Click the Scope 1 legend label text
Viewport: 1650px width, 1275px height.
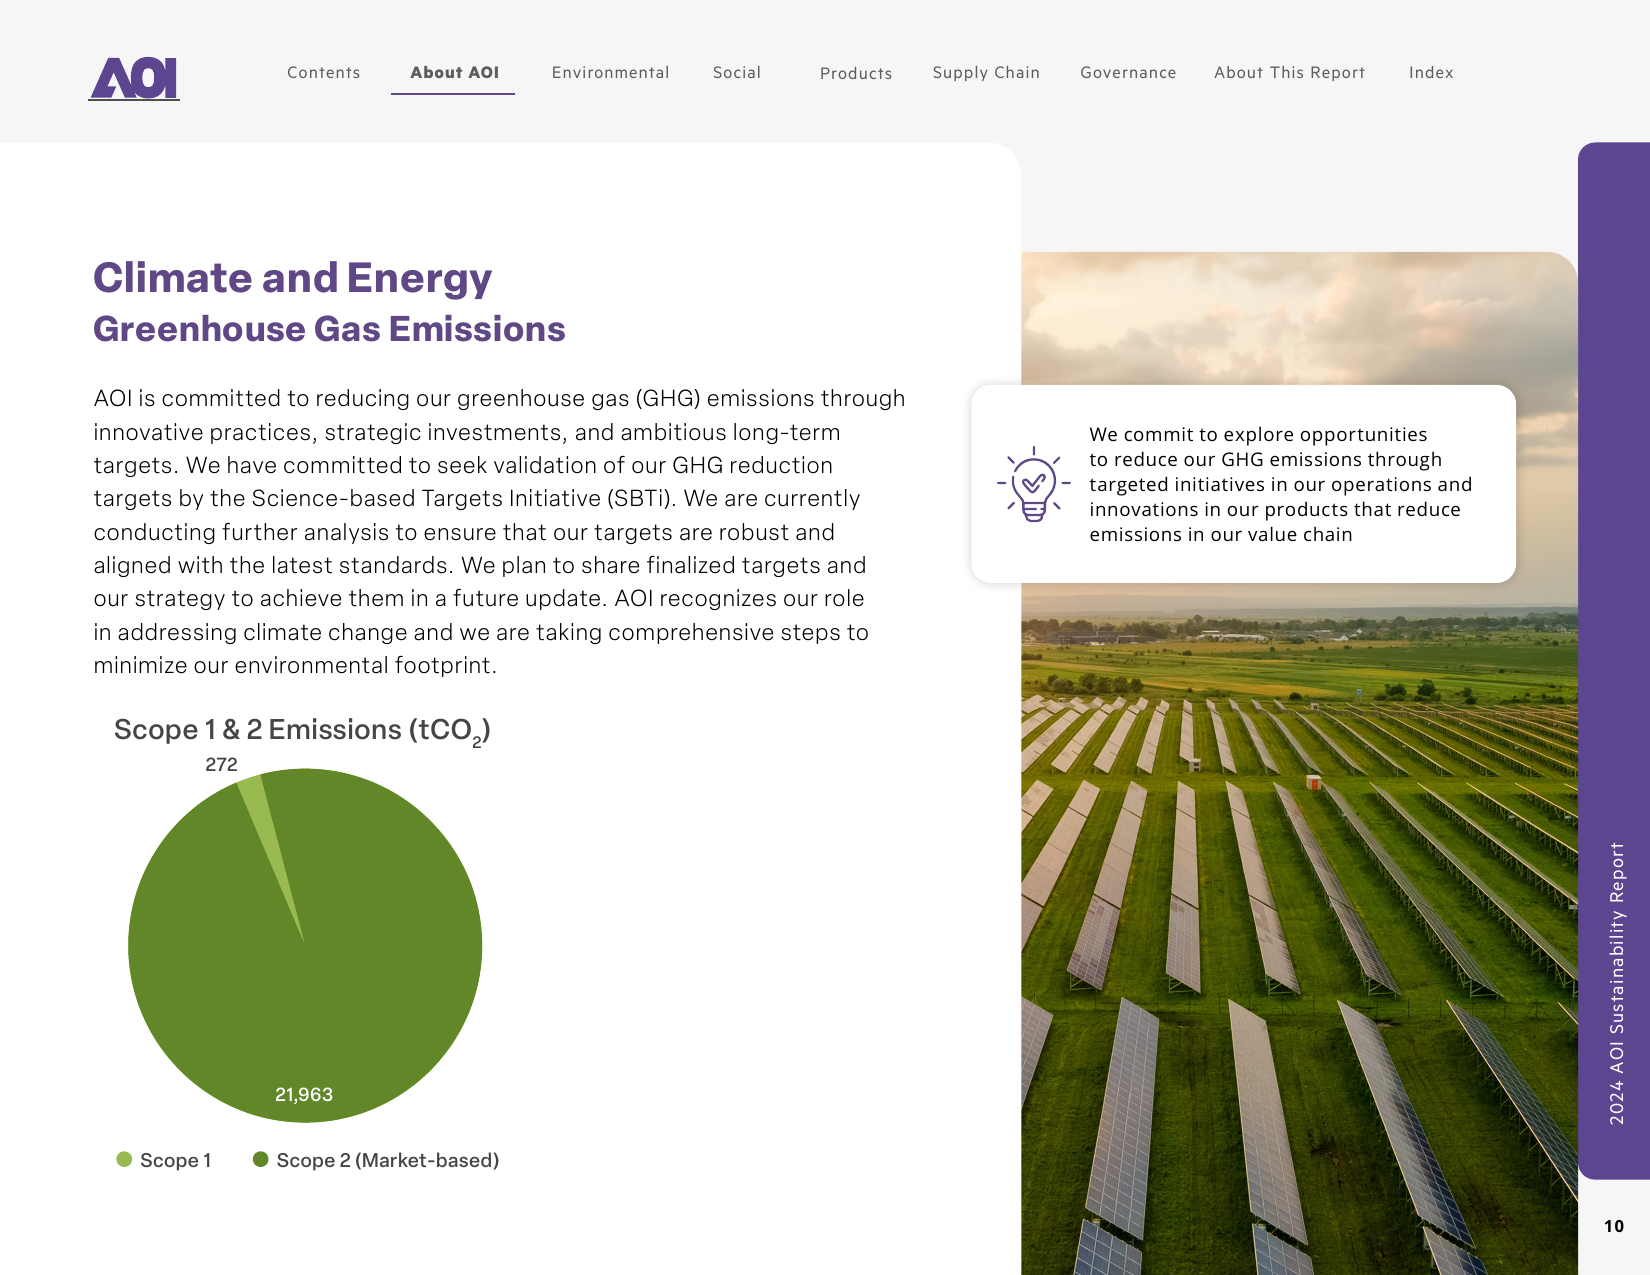point(176,1160)
